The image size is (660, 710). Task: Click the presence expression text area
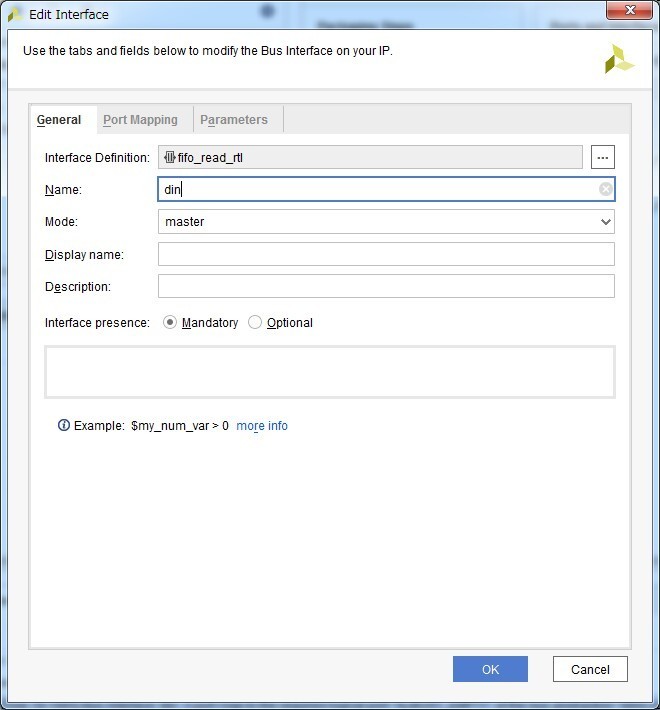point(330,372)
